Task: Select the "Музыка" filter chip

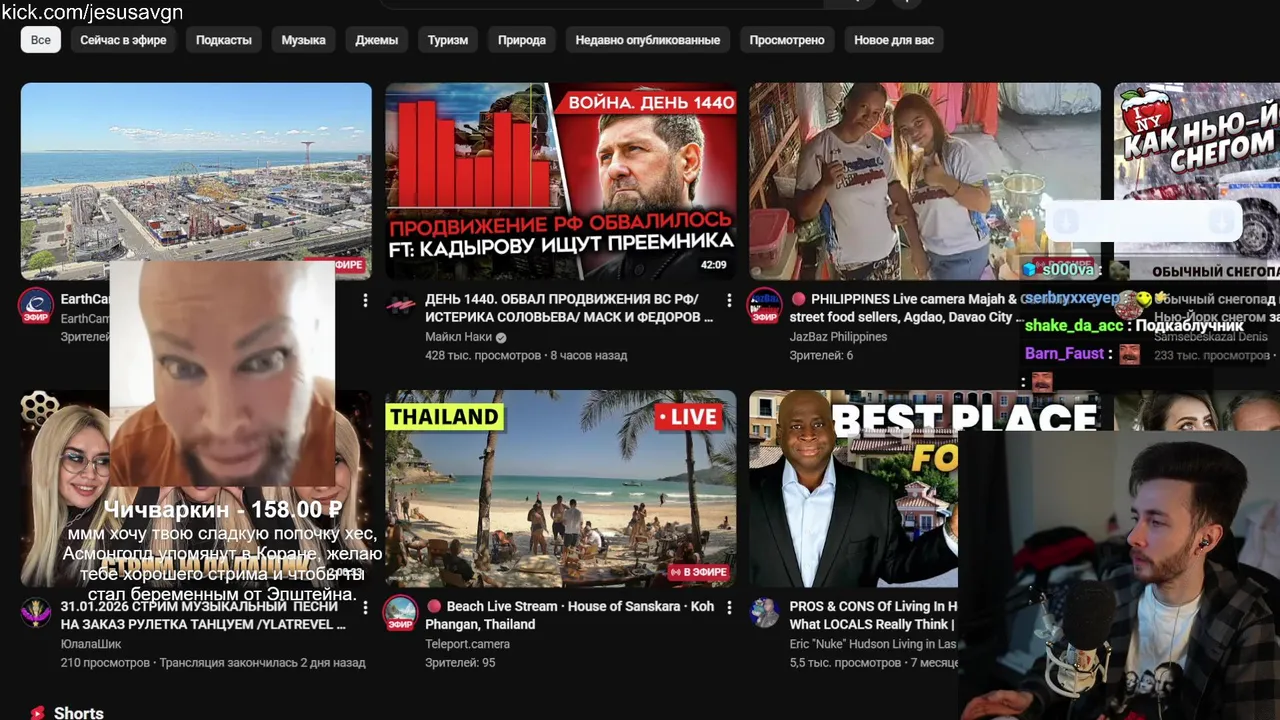Action: [303, 40]
